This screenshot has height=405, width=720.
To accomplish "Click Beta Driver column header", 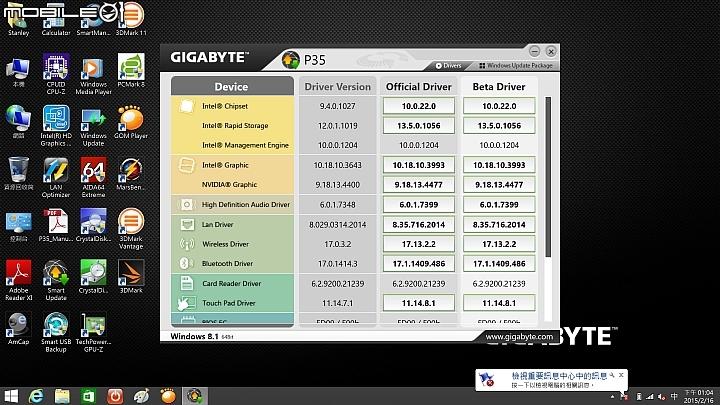I will click(x=499, y=87).
